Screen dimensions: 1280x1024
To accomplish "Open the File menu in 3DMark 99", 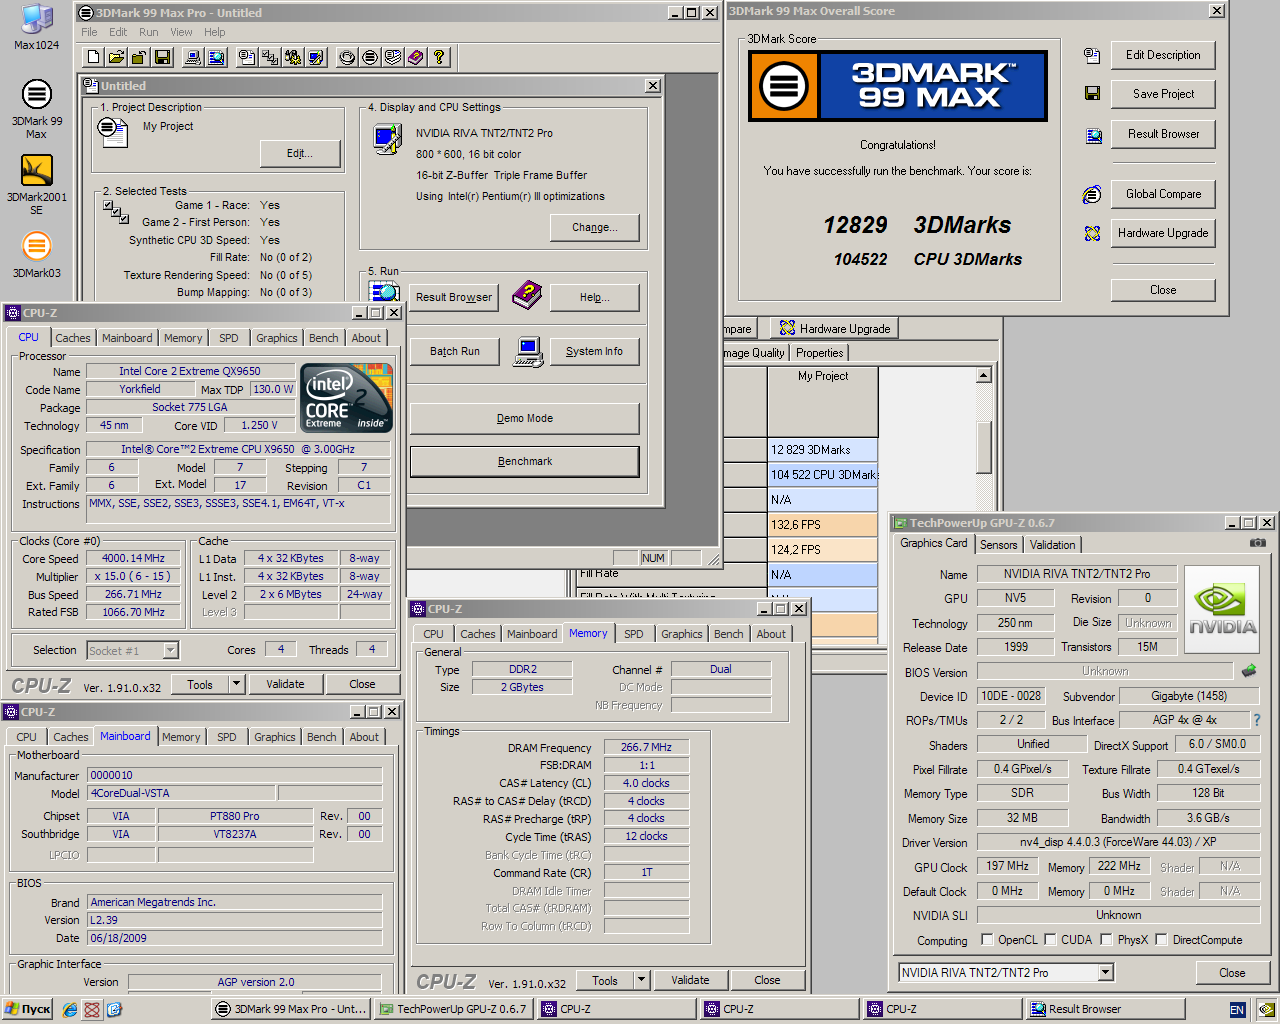I will click(x=90, y=32).
